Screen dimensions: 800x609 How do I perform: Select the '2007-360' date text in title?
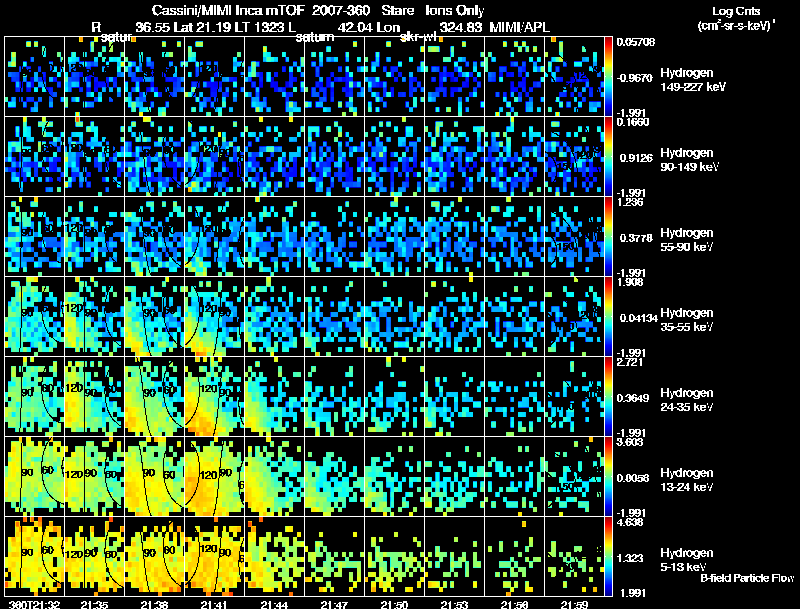point(341,10)
